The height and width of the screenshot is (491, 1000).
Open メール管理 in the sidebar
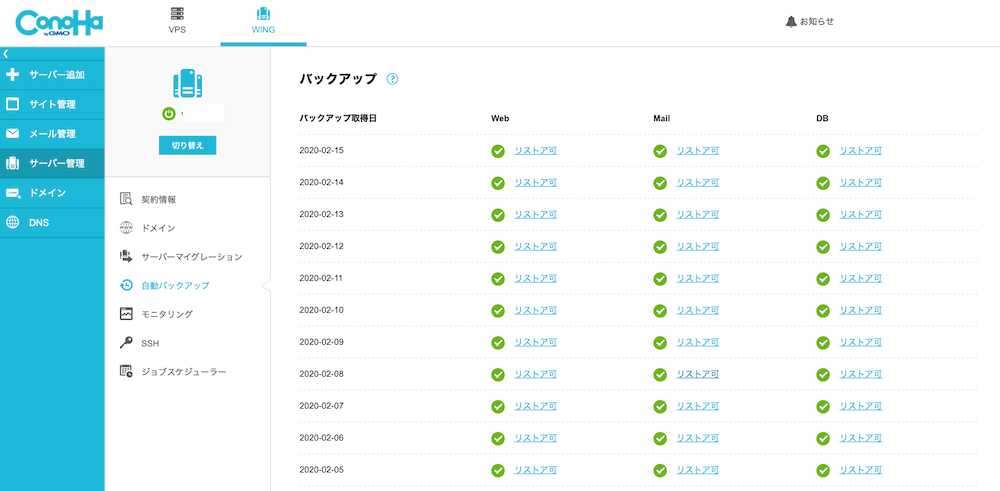(x=52, y=134)
